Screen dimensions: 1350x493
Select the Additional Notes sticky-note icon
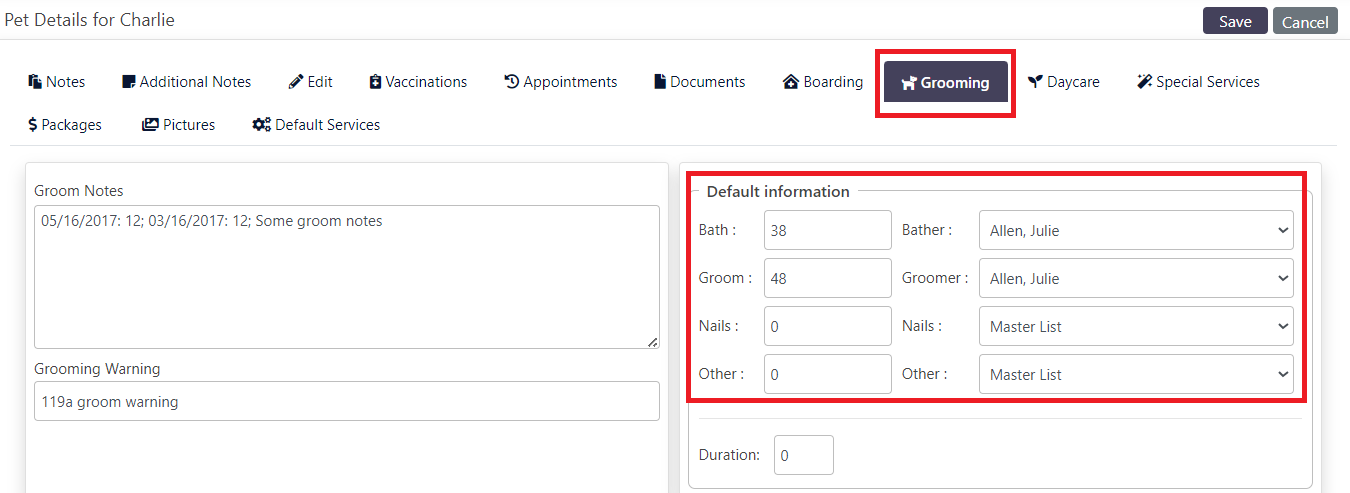[x=128, y=82]
